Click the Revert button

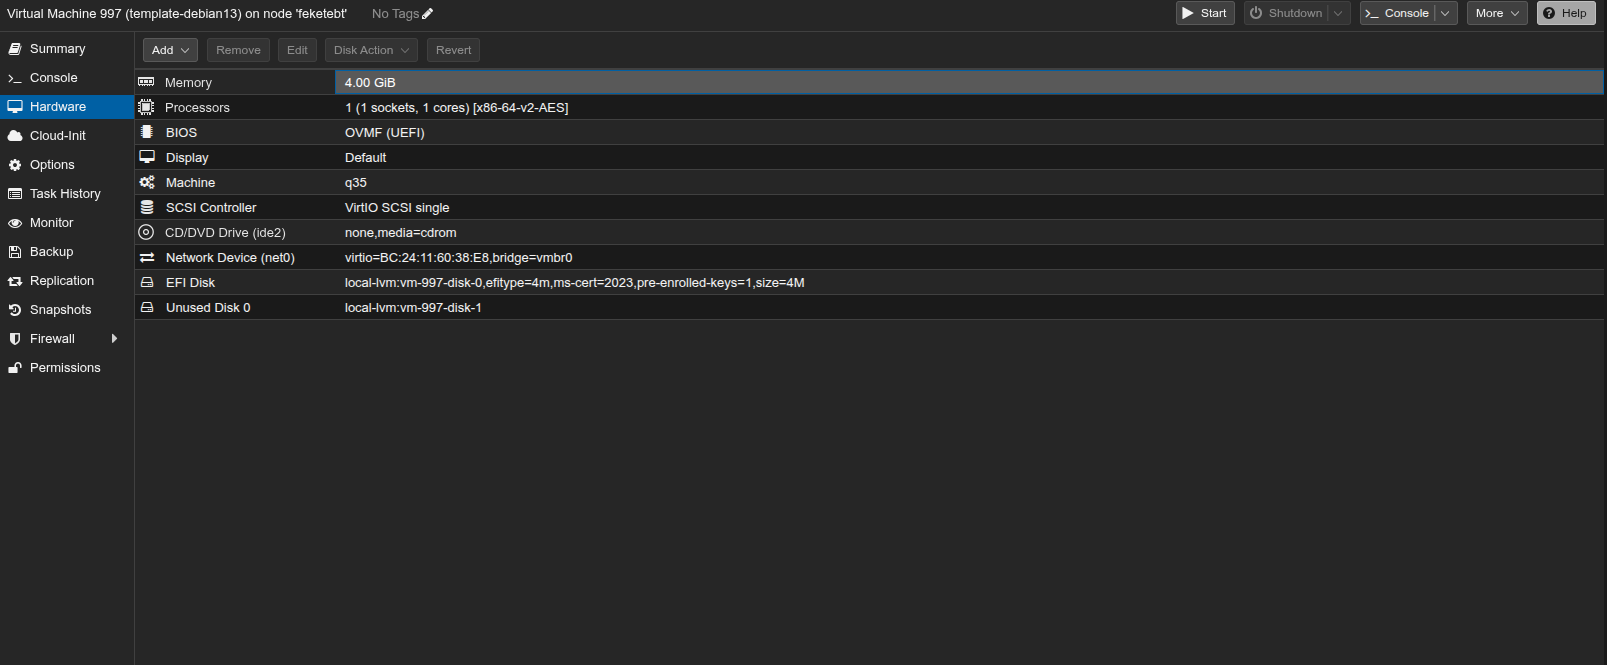[453, 50]
